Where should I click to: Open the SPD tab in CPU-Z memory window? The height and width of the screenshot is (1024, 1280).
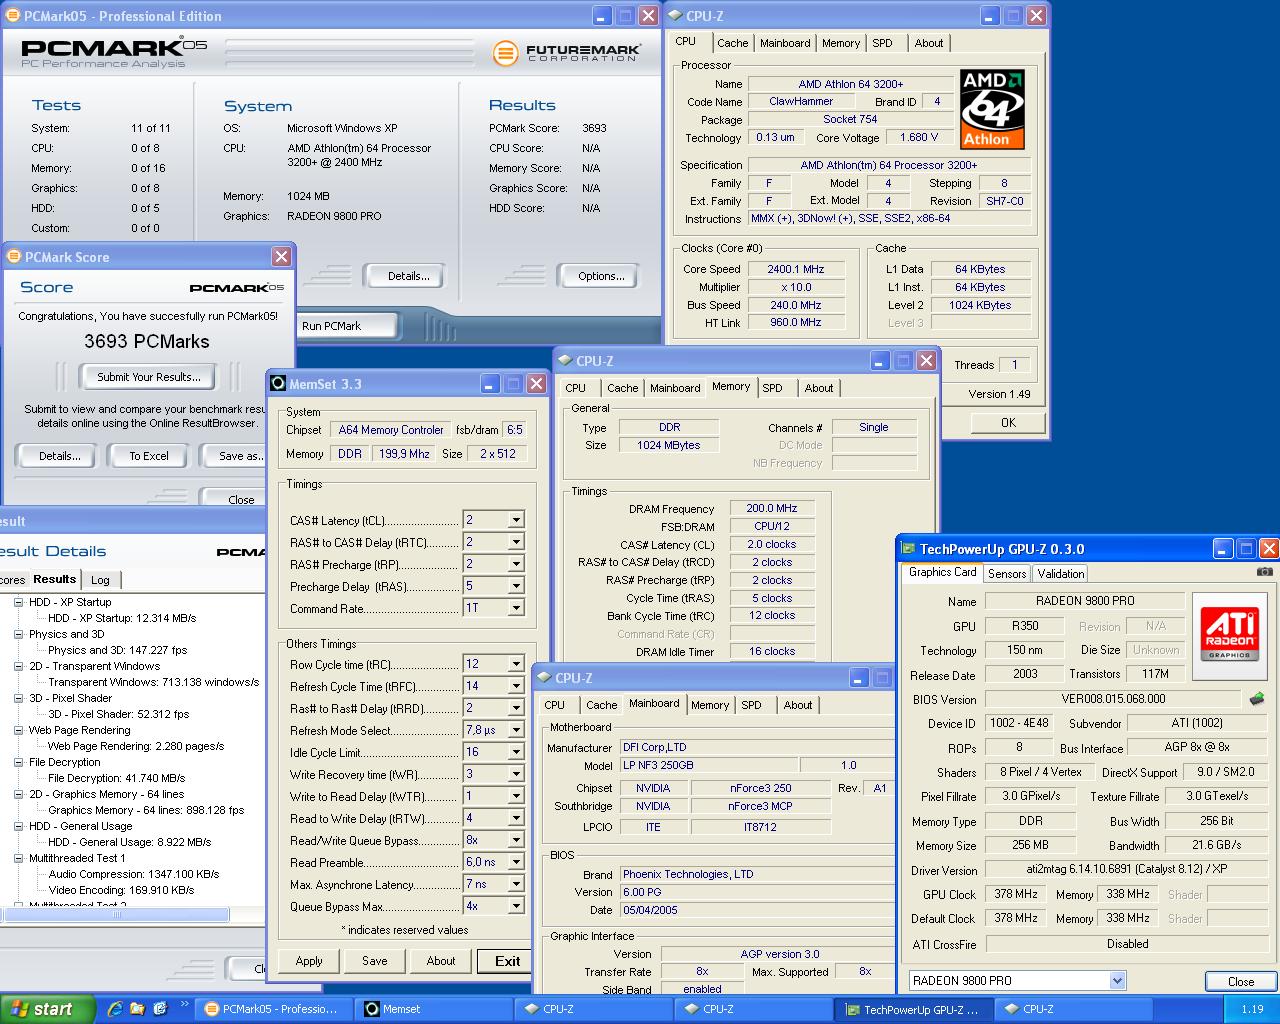click(772, 388)
